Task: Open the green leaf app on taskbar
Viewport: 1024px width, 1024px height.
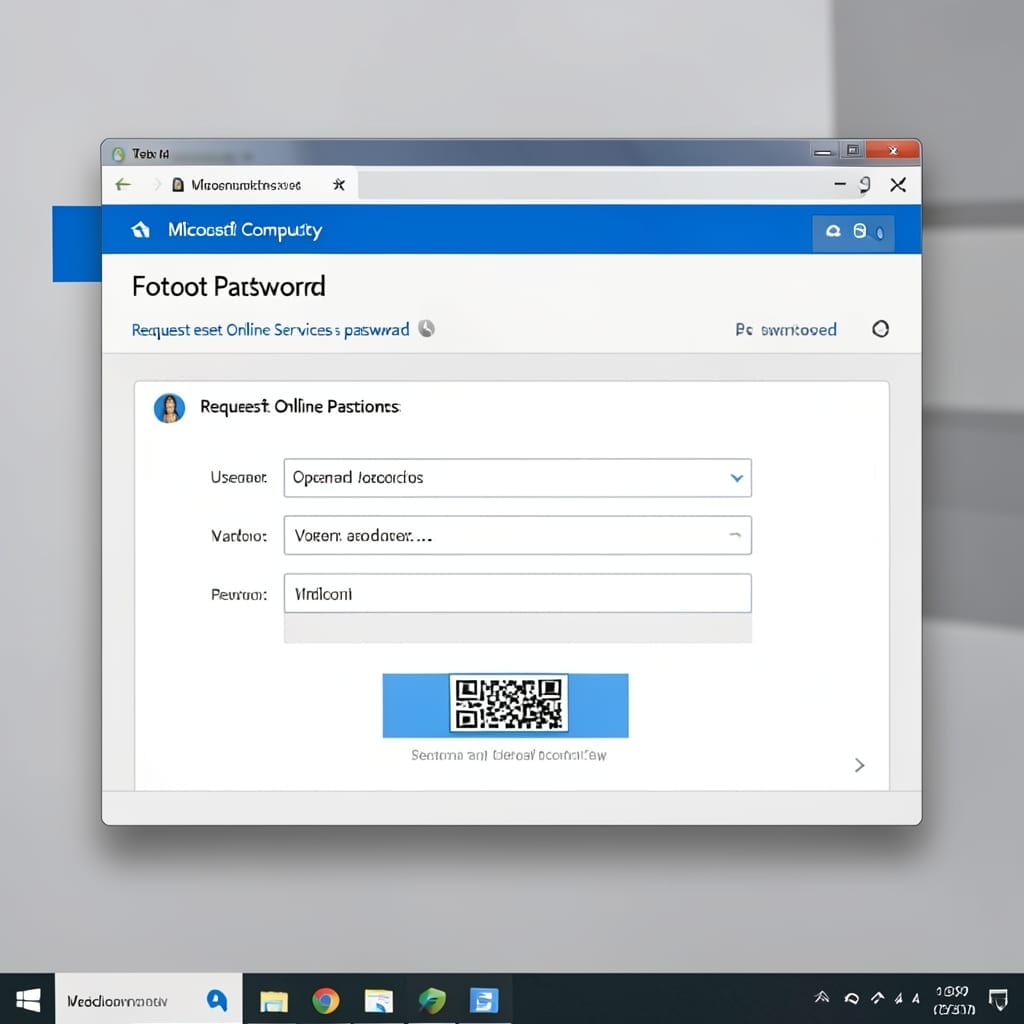Action: click(x=432, y=1000)
